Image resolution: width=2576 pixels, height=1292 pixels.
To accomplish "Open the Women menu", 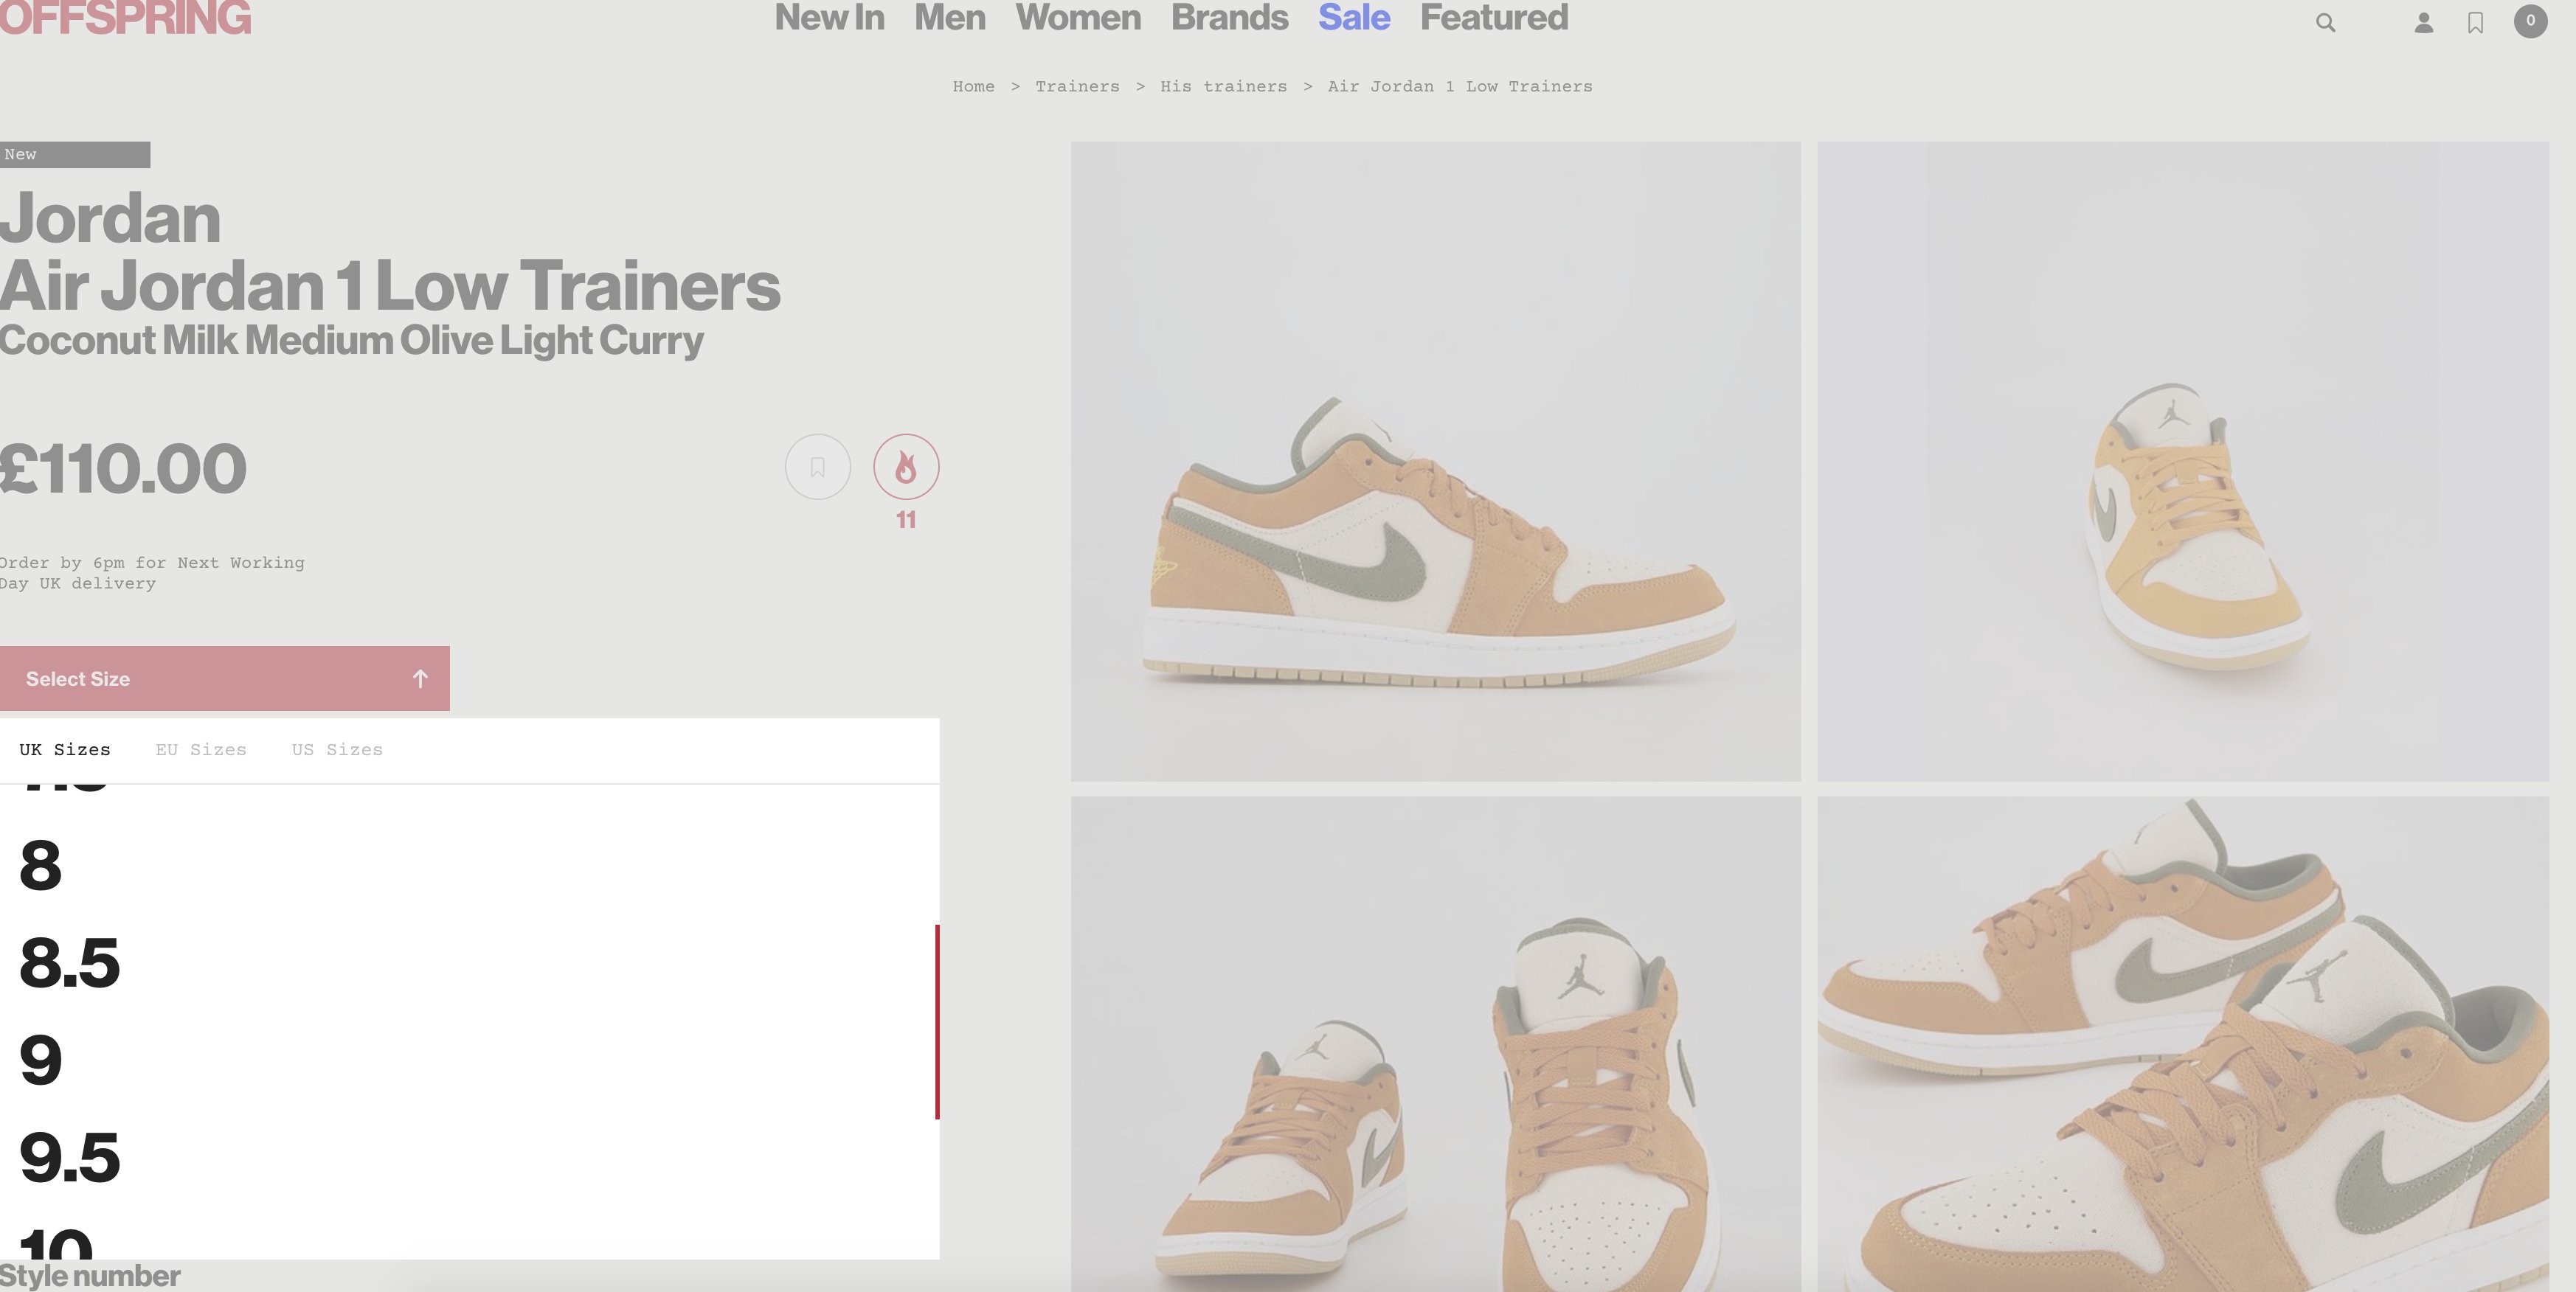I will pos(1078,18).
